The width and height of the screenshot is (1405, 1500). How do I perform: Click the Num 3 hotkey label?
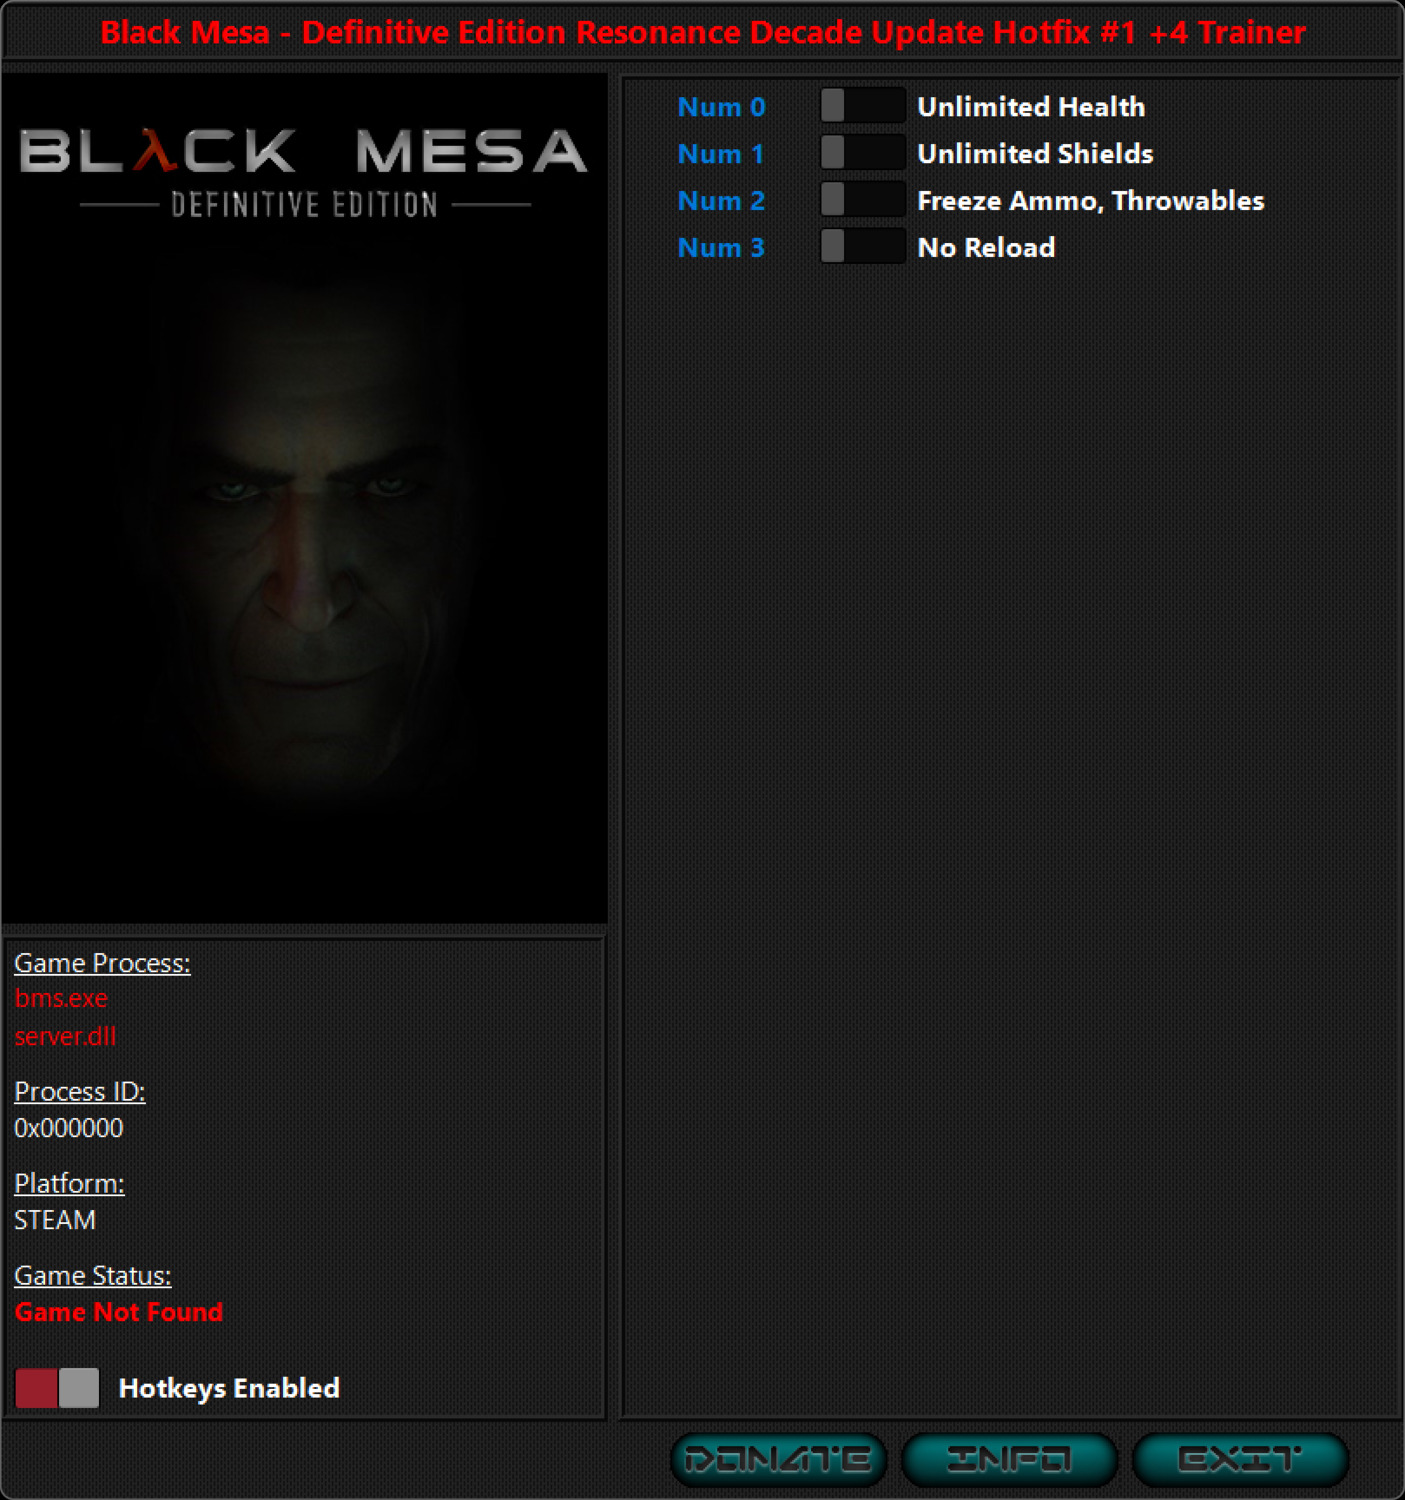(x=721, y=248)
